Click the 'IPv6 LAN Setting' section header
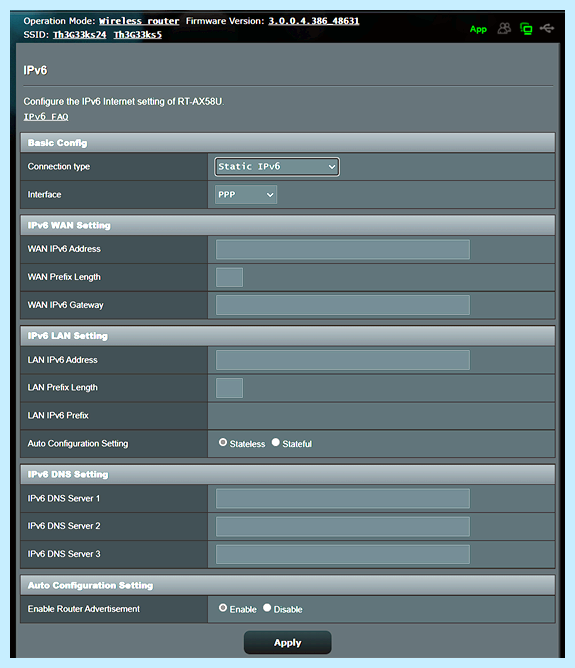The height and width of the screenshot is (668, 575). [x=288, y=336]
